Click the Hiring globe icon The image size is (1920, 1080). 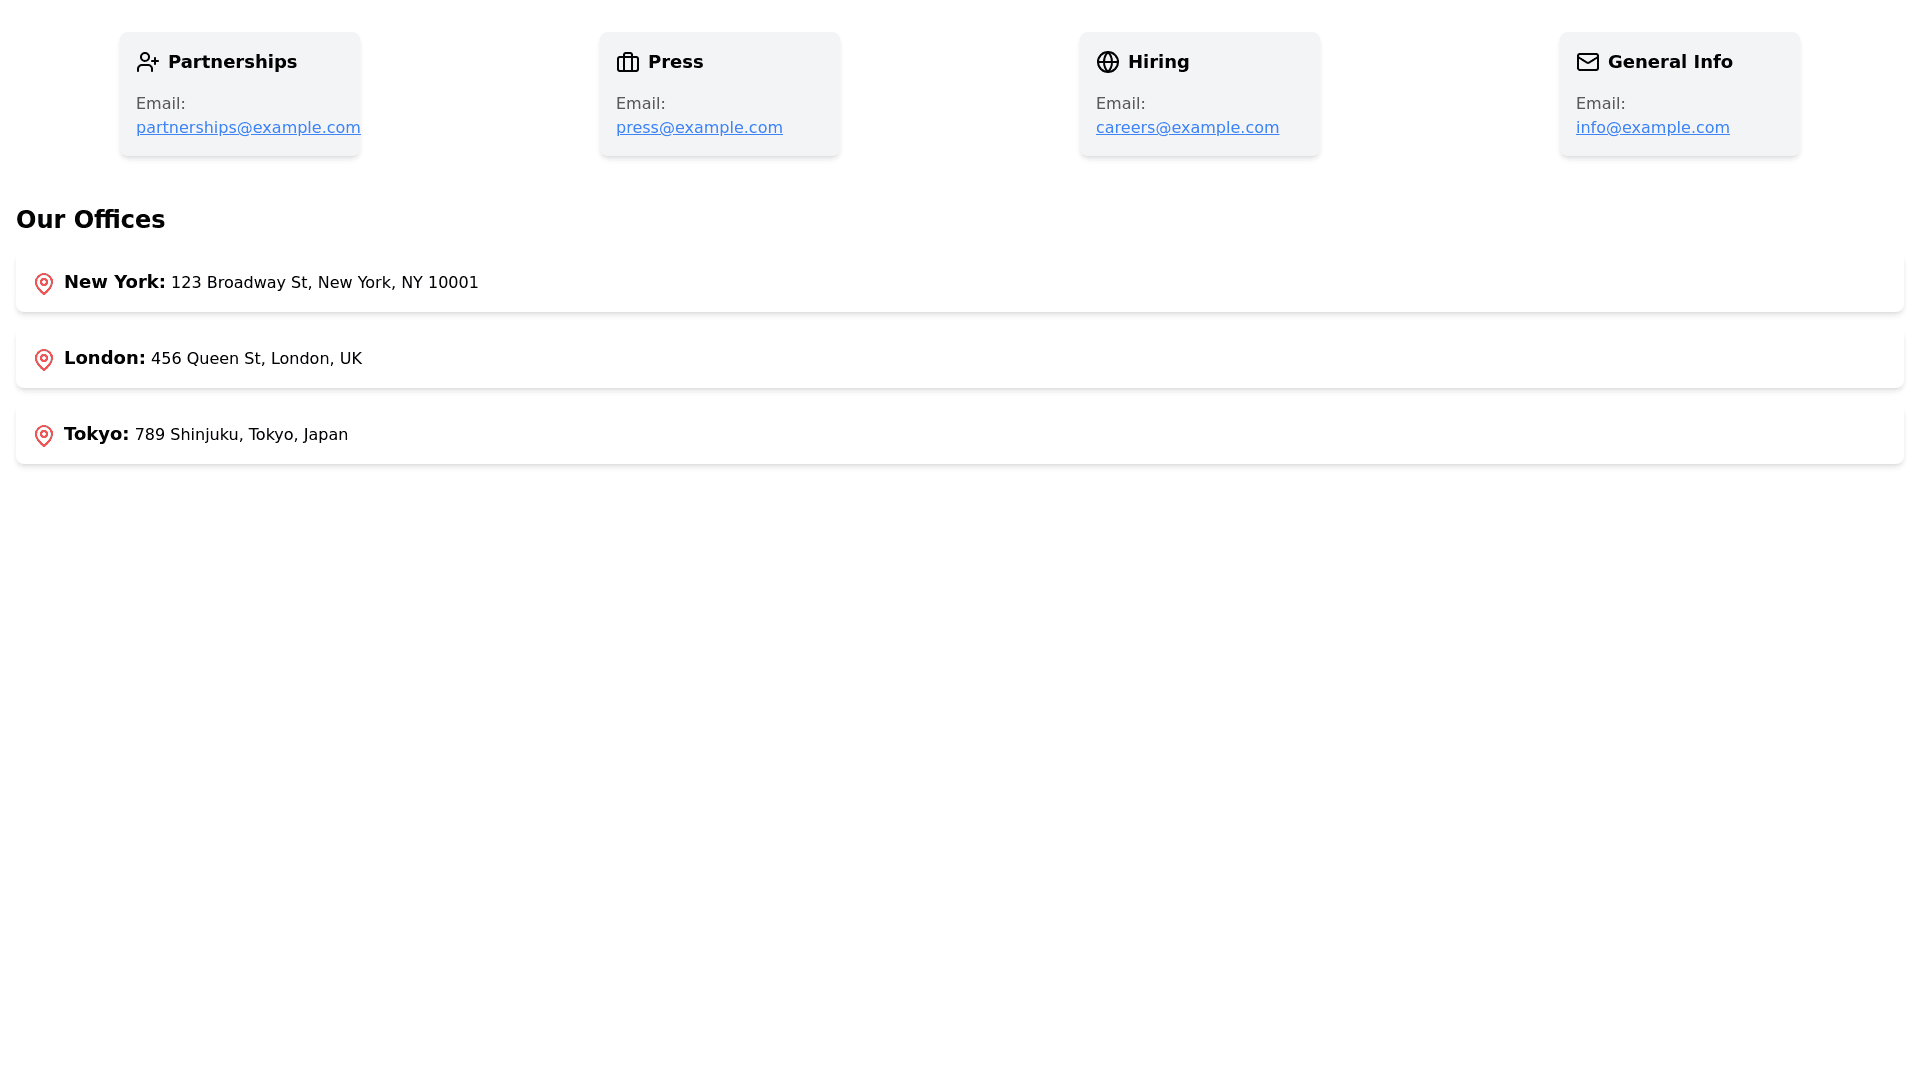point(1108,62)
